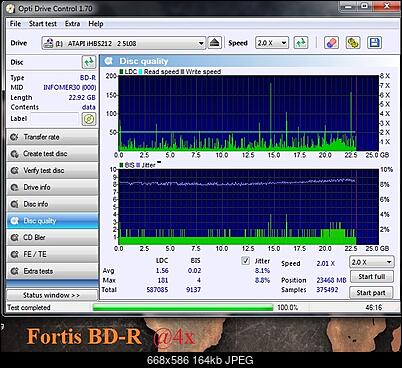Open the CD Bler panel

pos(52,238)
